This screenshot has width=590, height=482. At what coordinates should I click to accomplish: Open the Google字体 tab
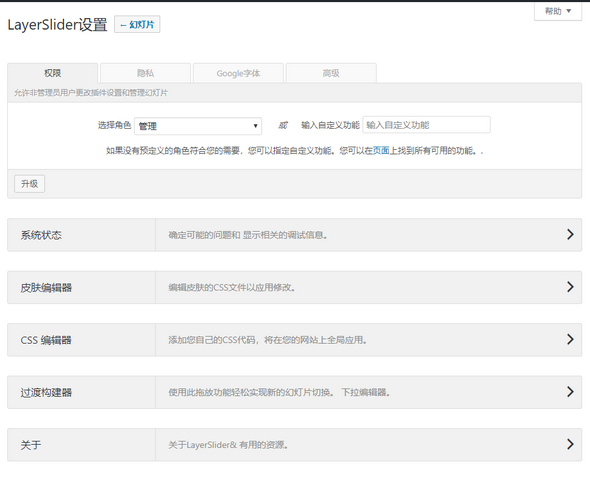(x=238, y=73)
